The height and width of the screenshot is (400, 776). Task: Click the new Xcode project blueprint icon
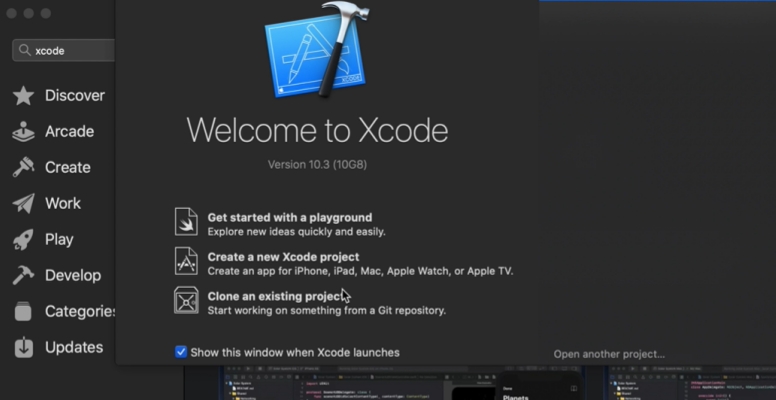186,261
